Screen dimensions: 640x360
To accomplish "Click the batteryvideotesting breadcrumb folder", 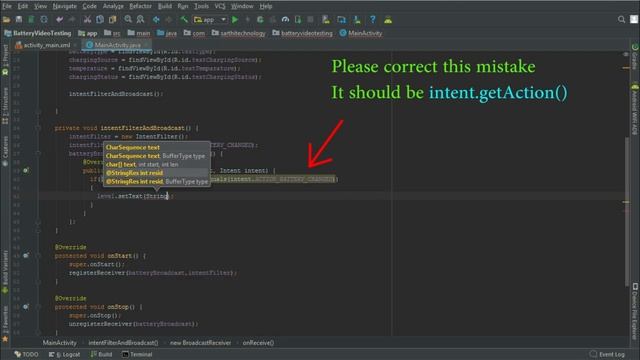I will (x=302, y=33).
